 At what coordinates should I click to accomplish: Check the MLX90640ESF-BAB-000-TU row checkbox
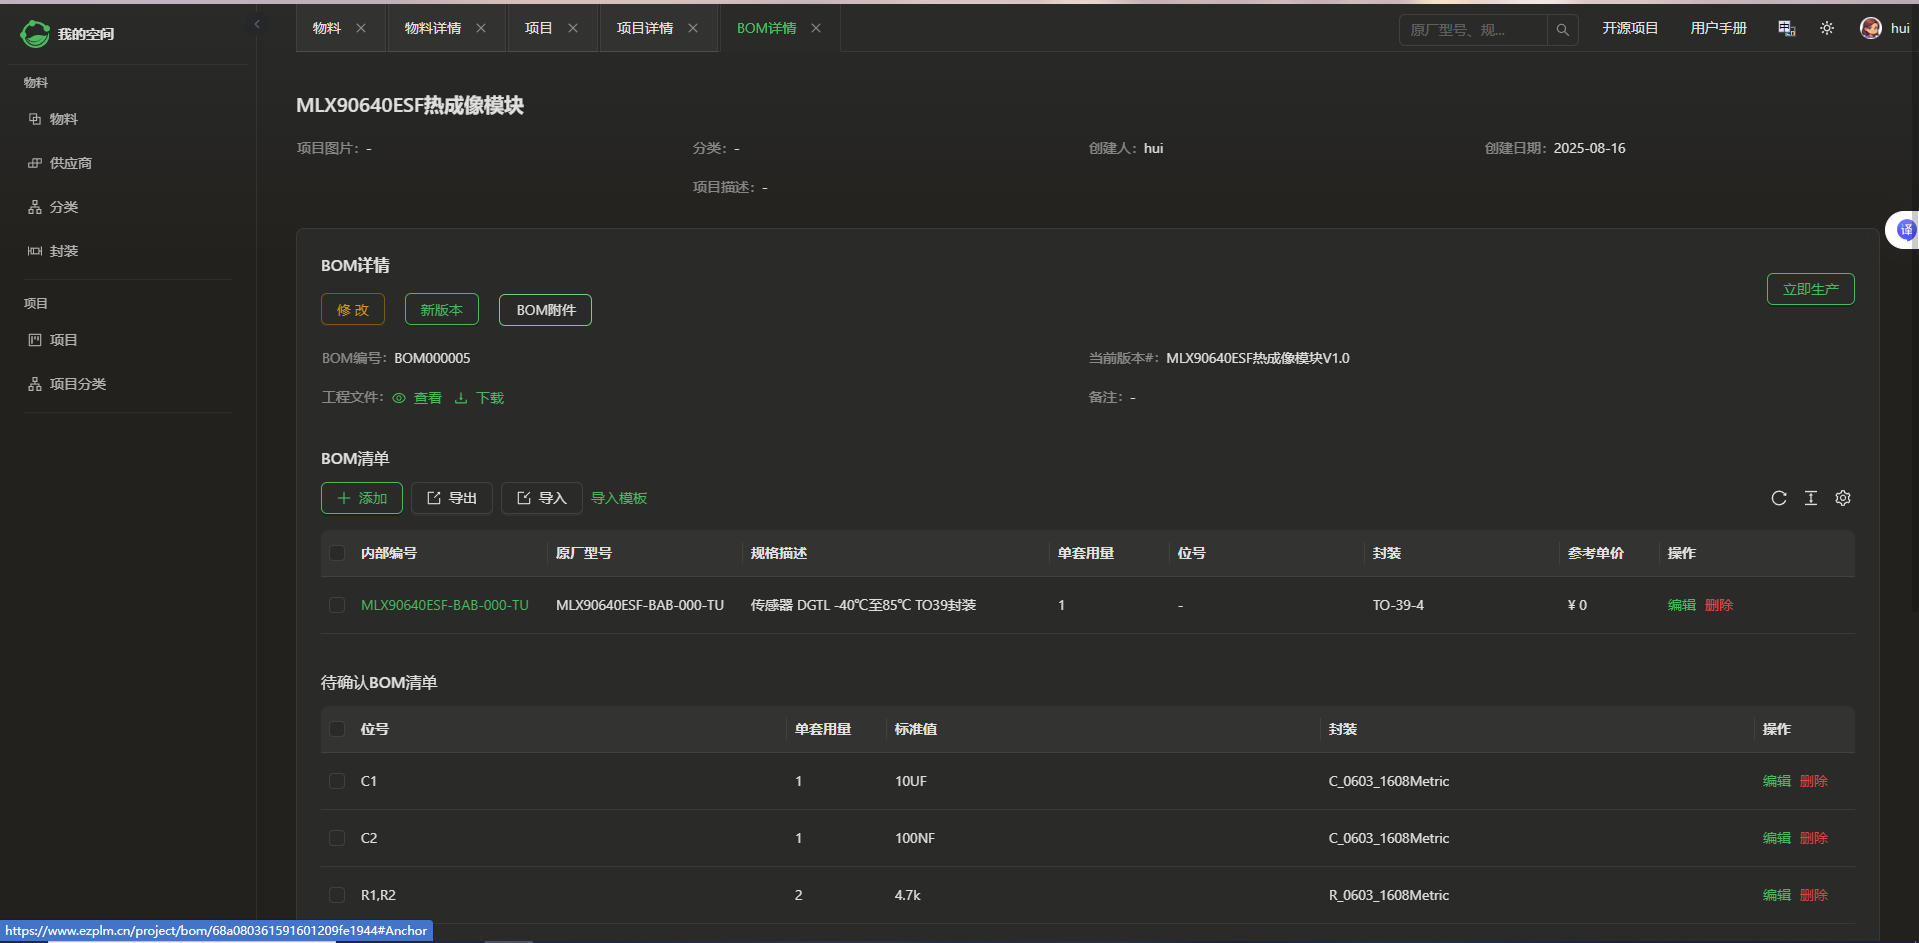[x=337, y=605]
